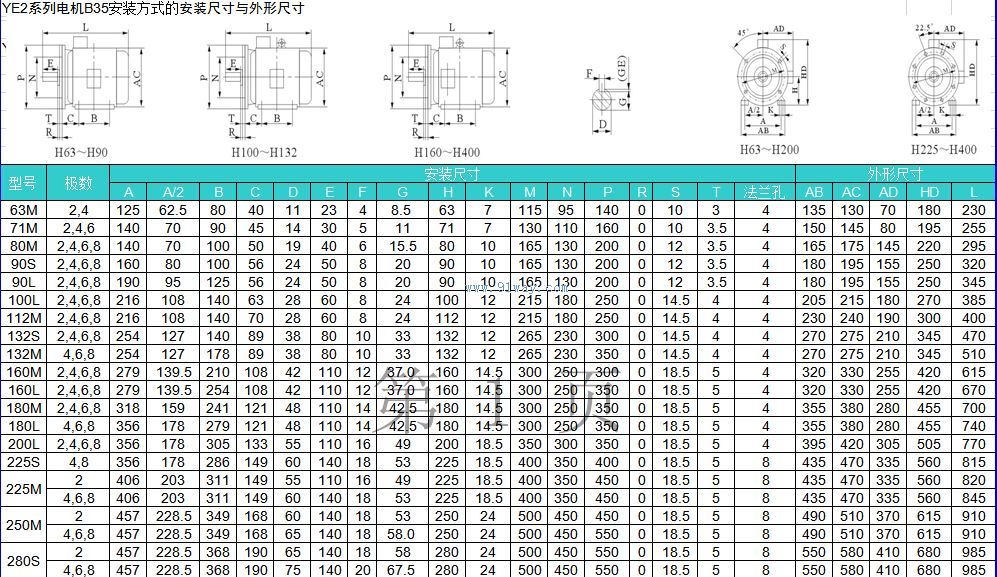Viewport: 997px width, 577px height.
Task: Click the A/2 column header
Action: (x=173, y=192)
